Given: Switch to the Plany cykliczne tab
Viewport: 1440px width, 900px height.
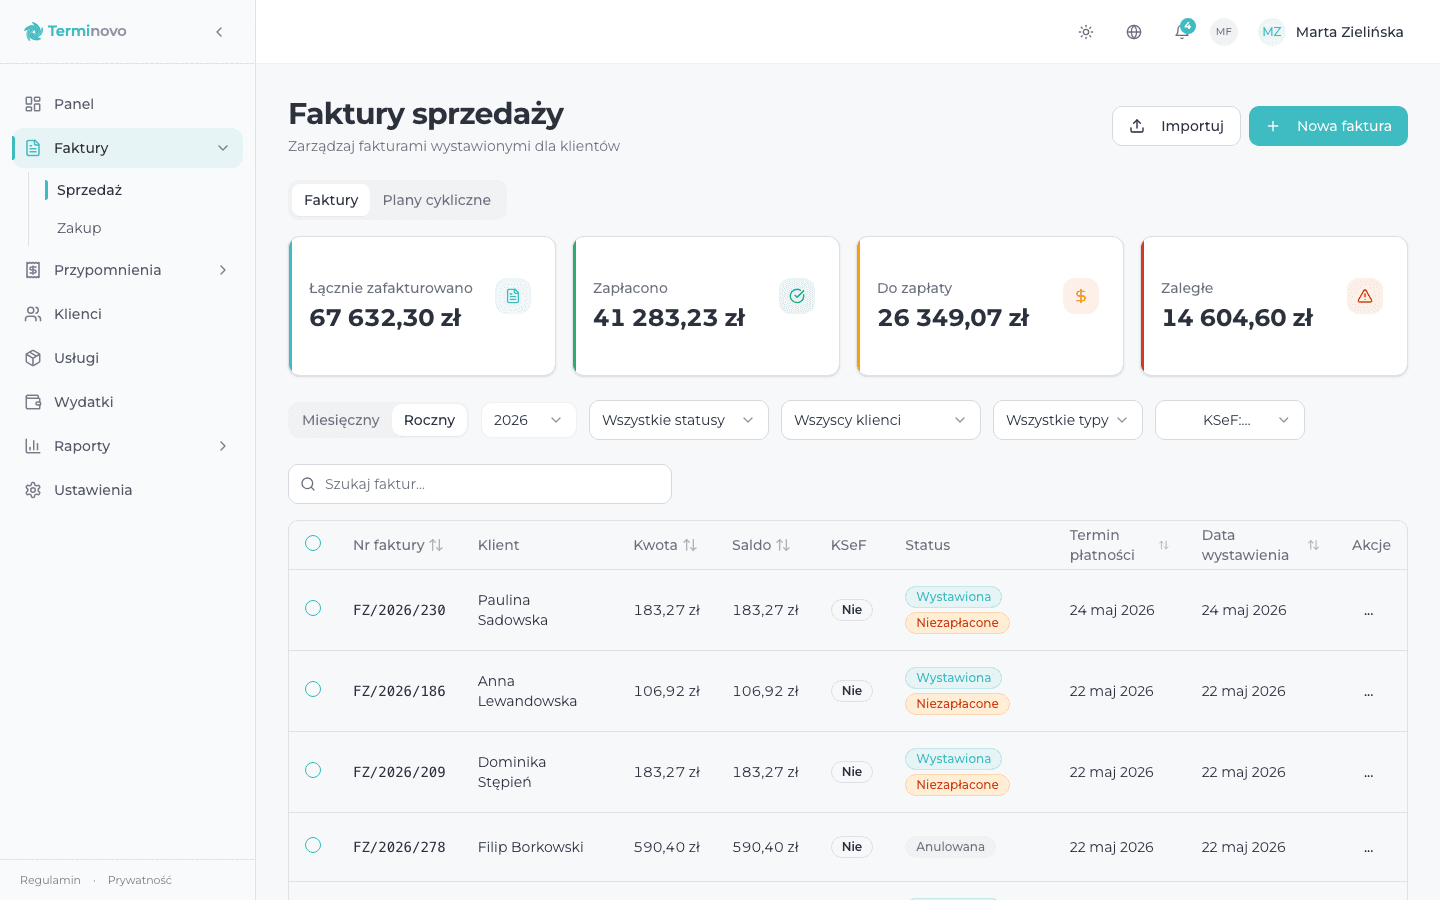Looking at the screenshot, I should [x=436, y=200].
